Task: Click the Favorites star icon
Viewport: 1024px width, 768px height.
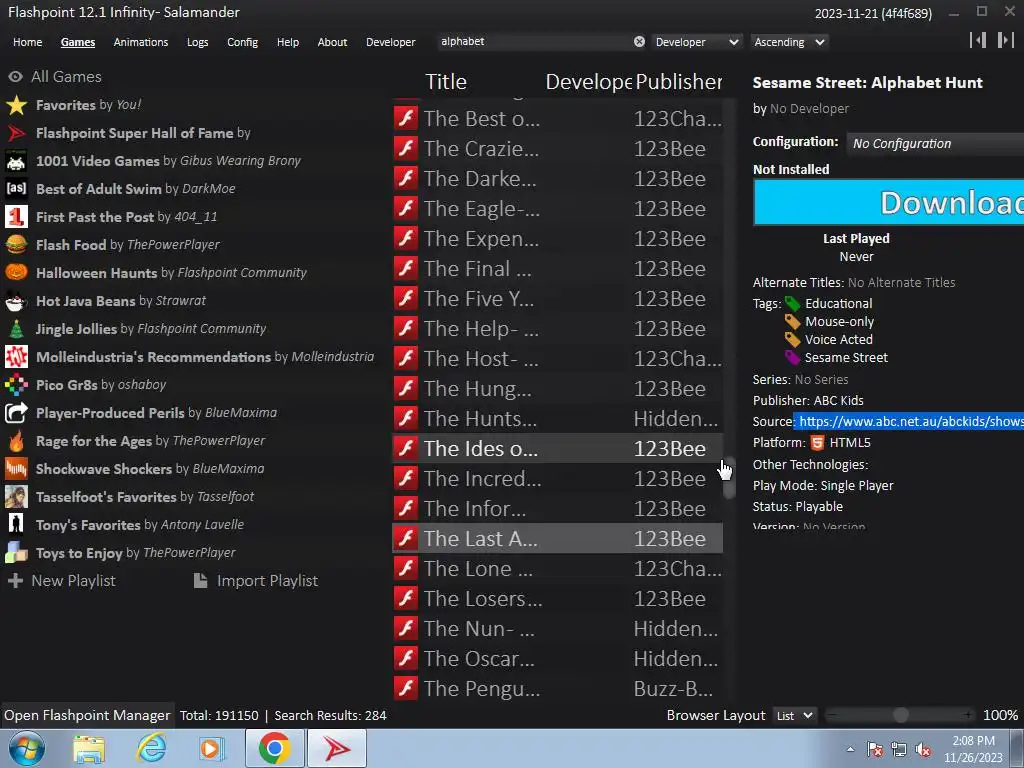Action: (x=16, y=105)
